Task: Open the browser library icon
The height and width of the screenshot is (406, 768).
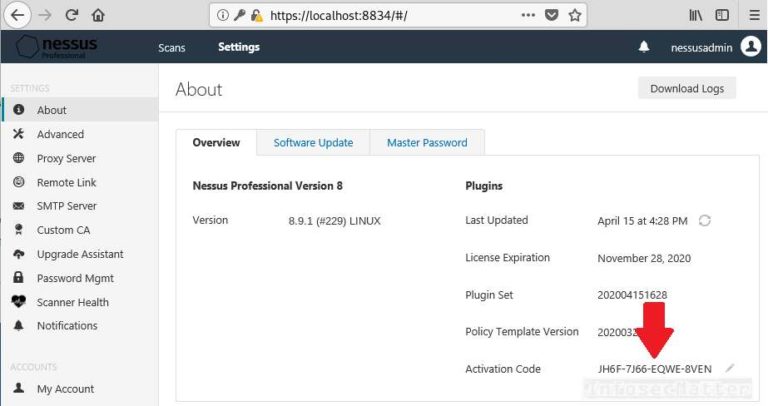Action: (x=696, y=15)
